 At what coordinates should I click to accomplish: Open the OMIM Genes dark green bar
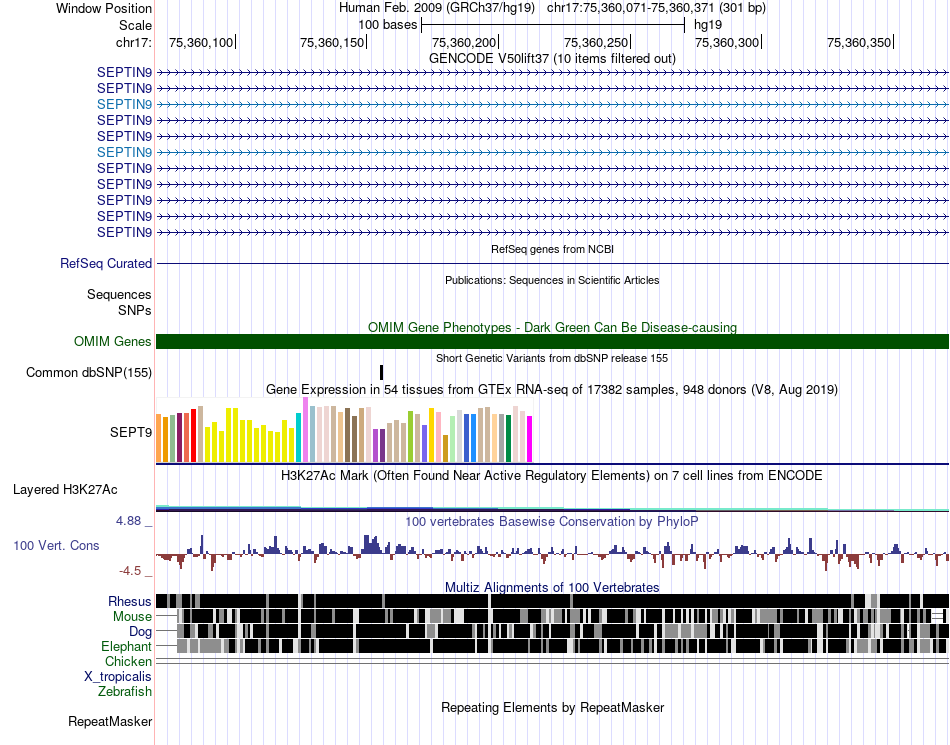click(x=552, y=342)
